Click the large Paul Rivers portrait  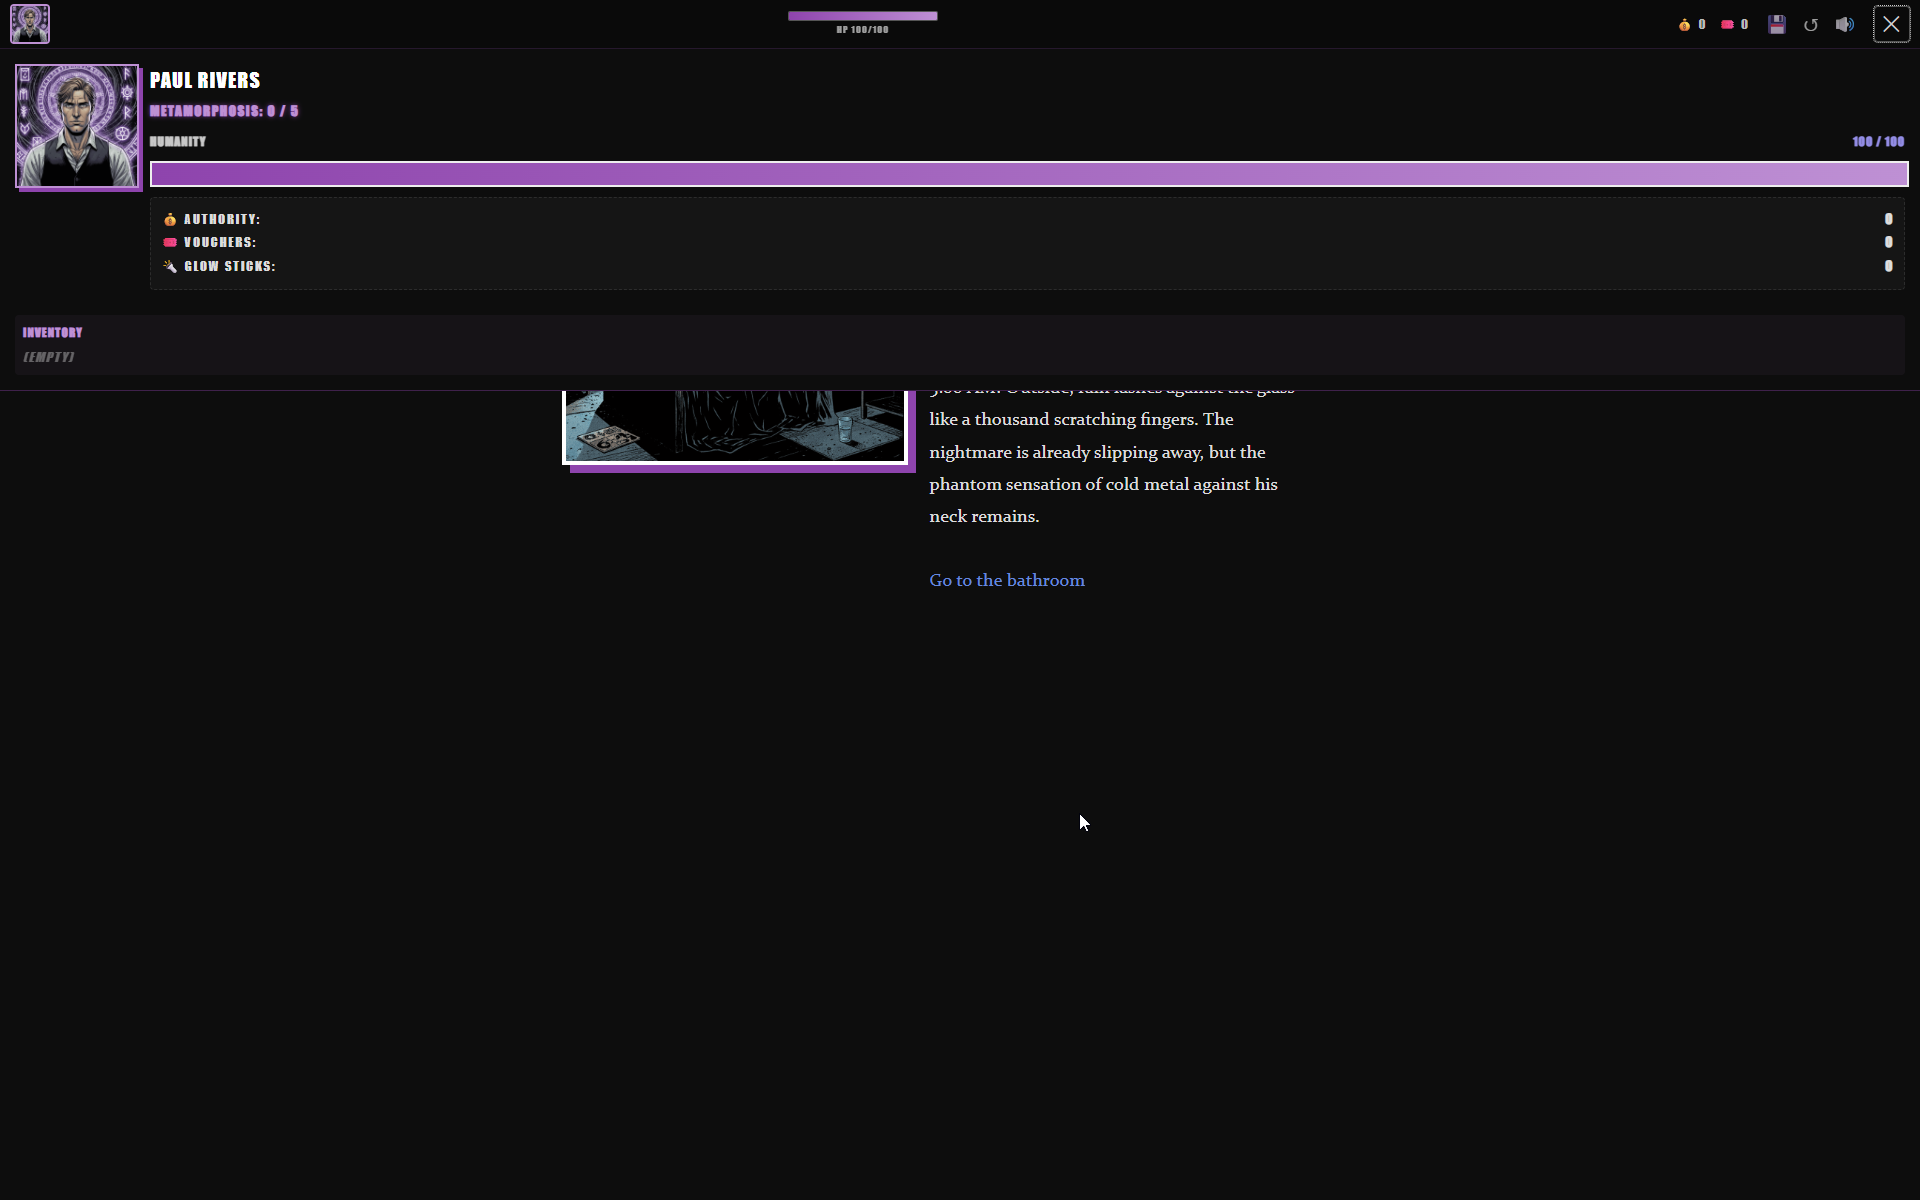click(77, 126)
